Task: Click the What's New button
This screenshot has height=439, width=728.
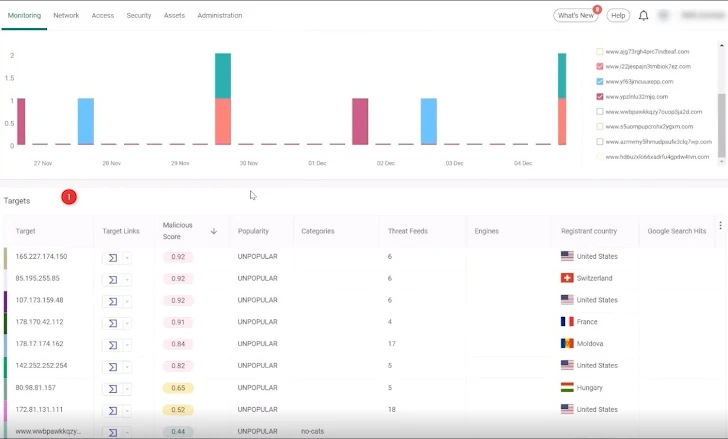Action: (576, 16)
